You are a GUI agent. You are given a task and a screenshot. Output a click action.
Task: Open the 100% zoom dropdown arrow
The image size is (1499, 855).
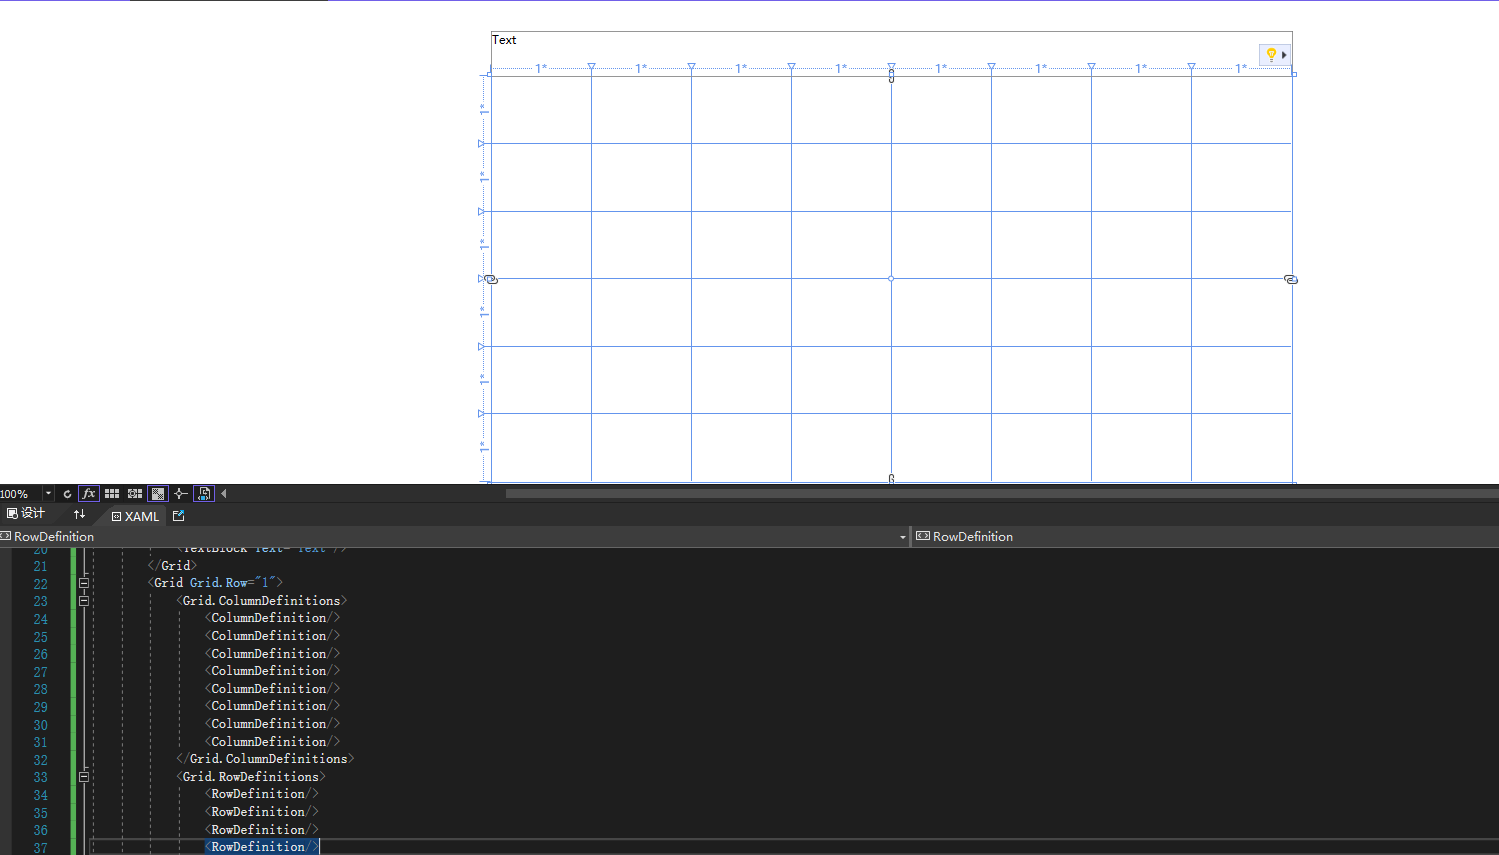coord(48,494)
